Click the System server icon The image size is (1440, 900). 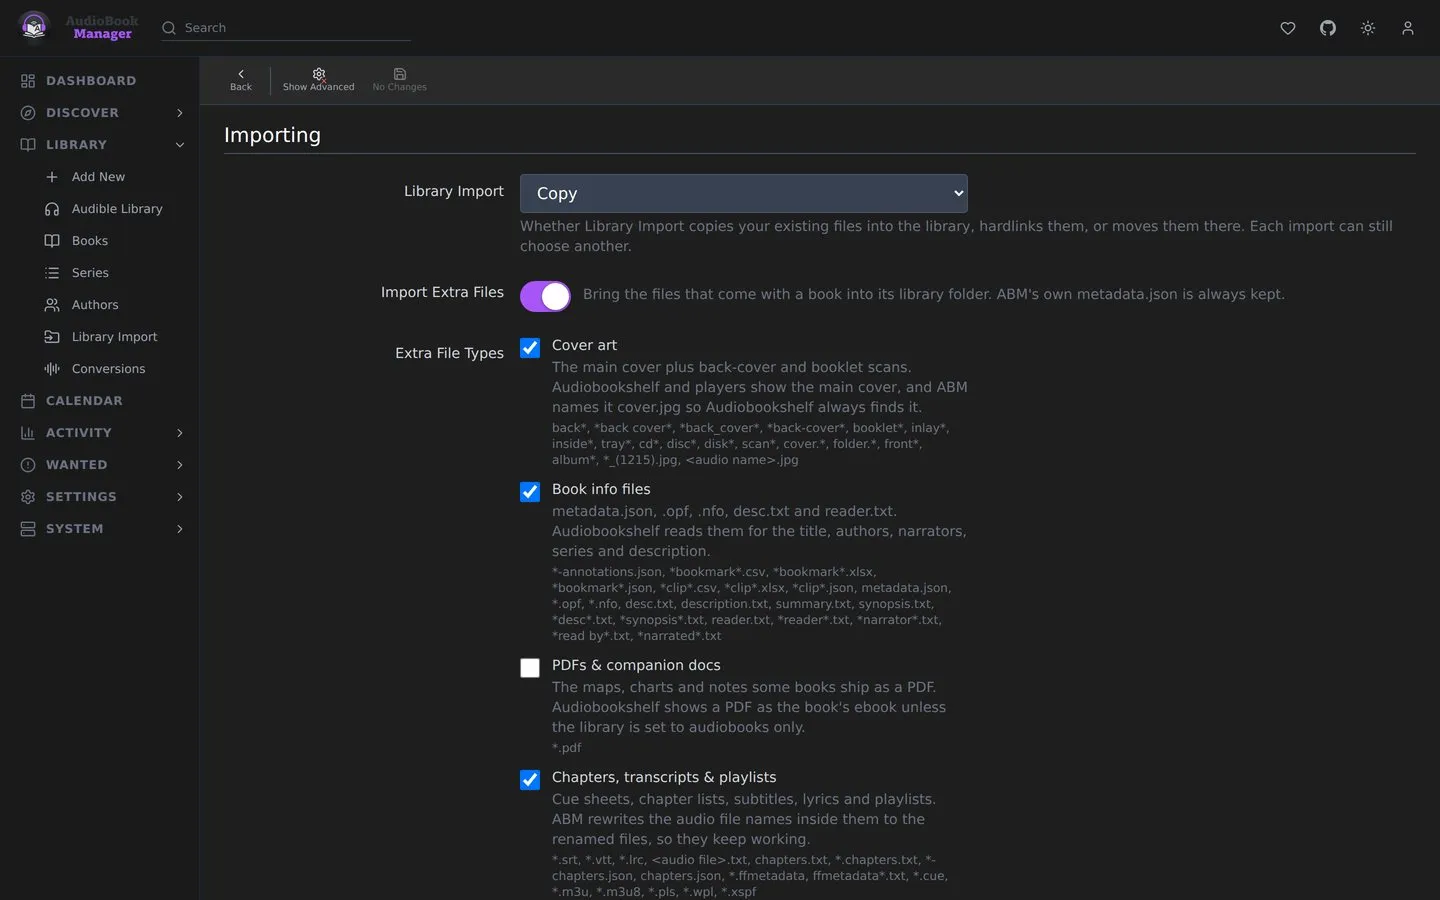tap(28, 529)
